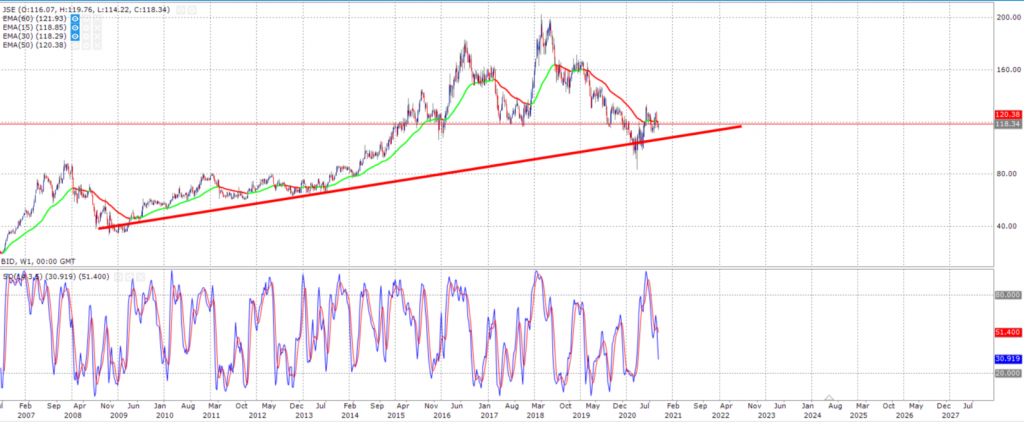Viewport: 1024px width, 422px height.
Task: Select the red 51.400 oscillator value tag
Action: (1006, 331)
